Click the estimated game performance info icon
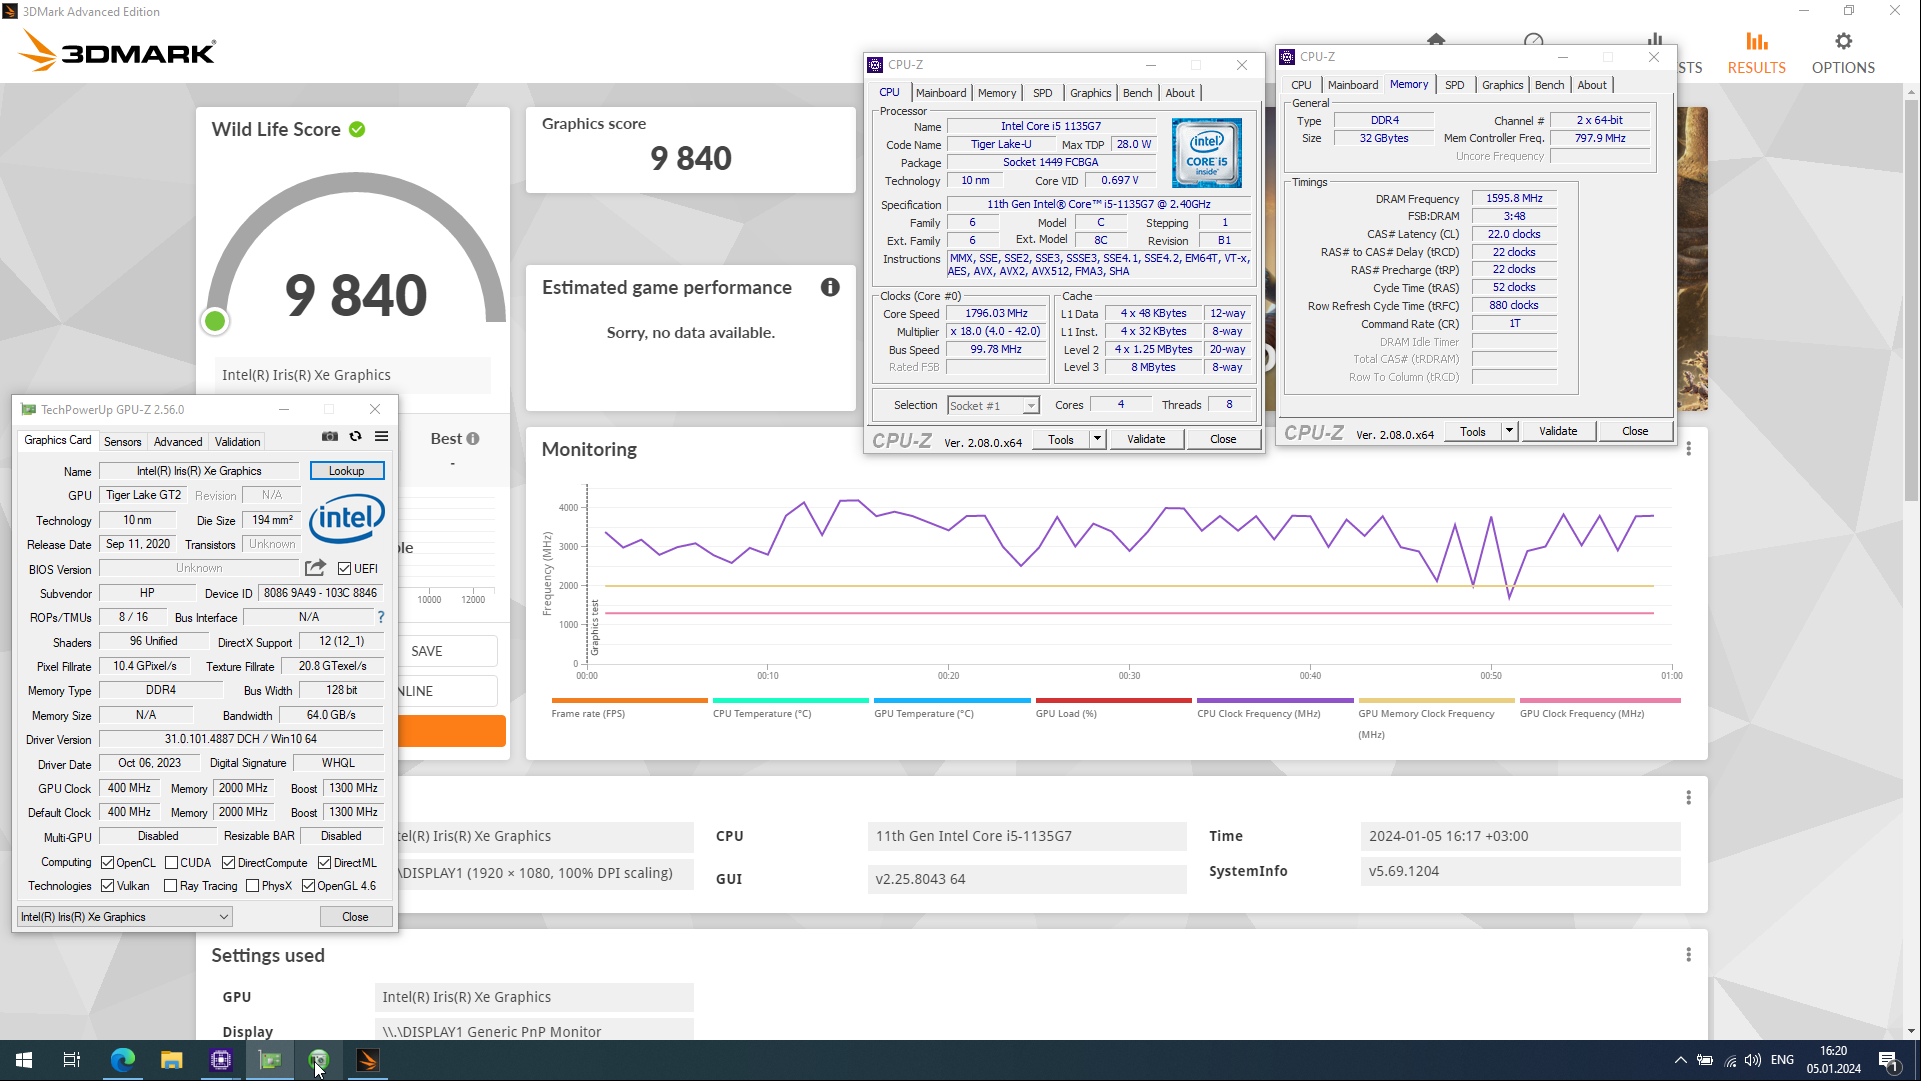The height and width of the screenshot is (1081, 1921). [830, 288]
